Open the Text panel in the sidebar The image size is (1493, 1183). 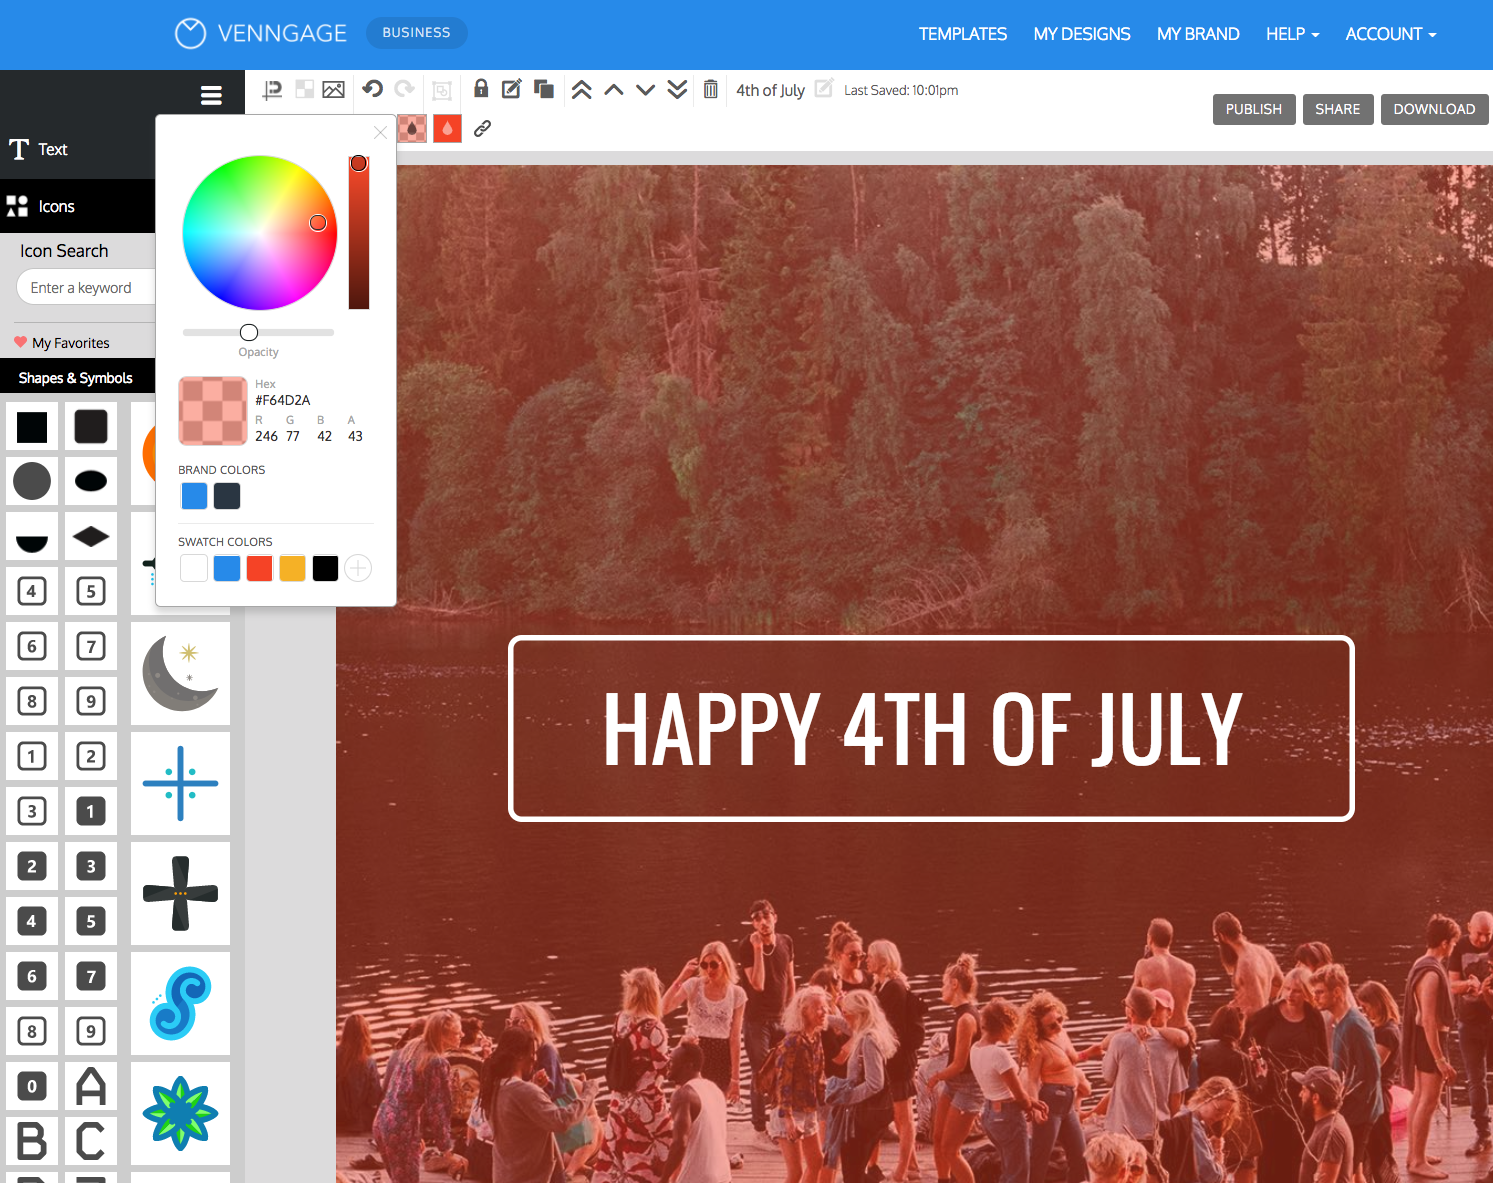pyautogui.click(x=52, y=150)
